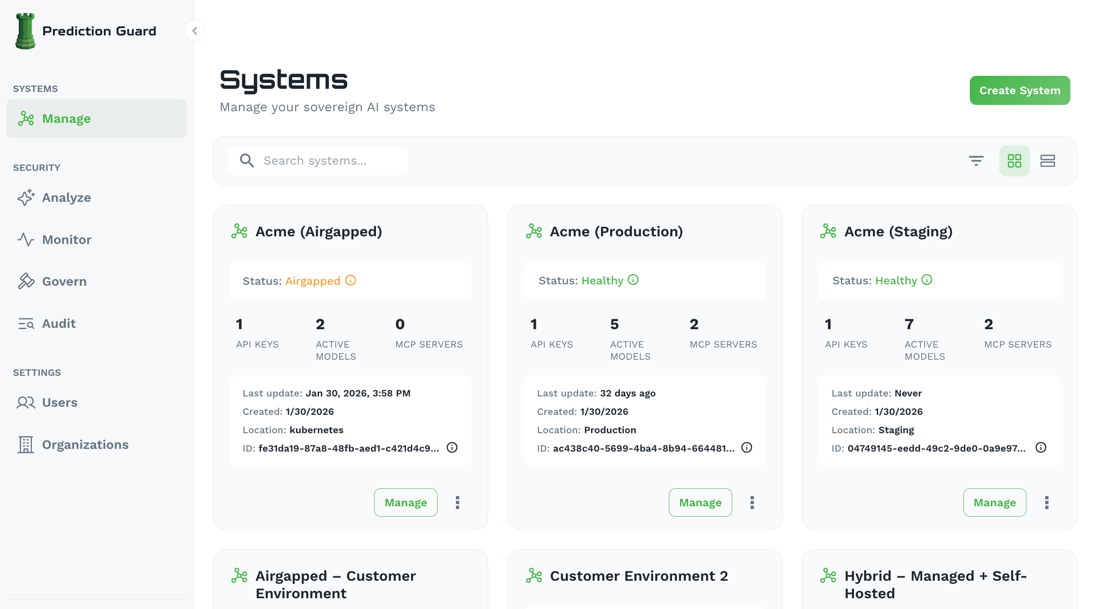Click the Acme (Production) card title
Screen dimensions: 1096x609
coord(616,231)
